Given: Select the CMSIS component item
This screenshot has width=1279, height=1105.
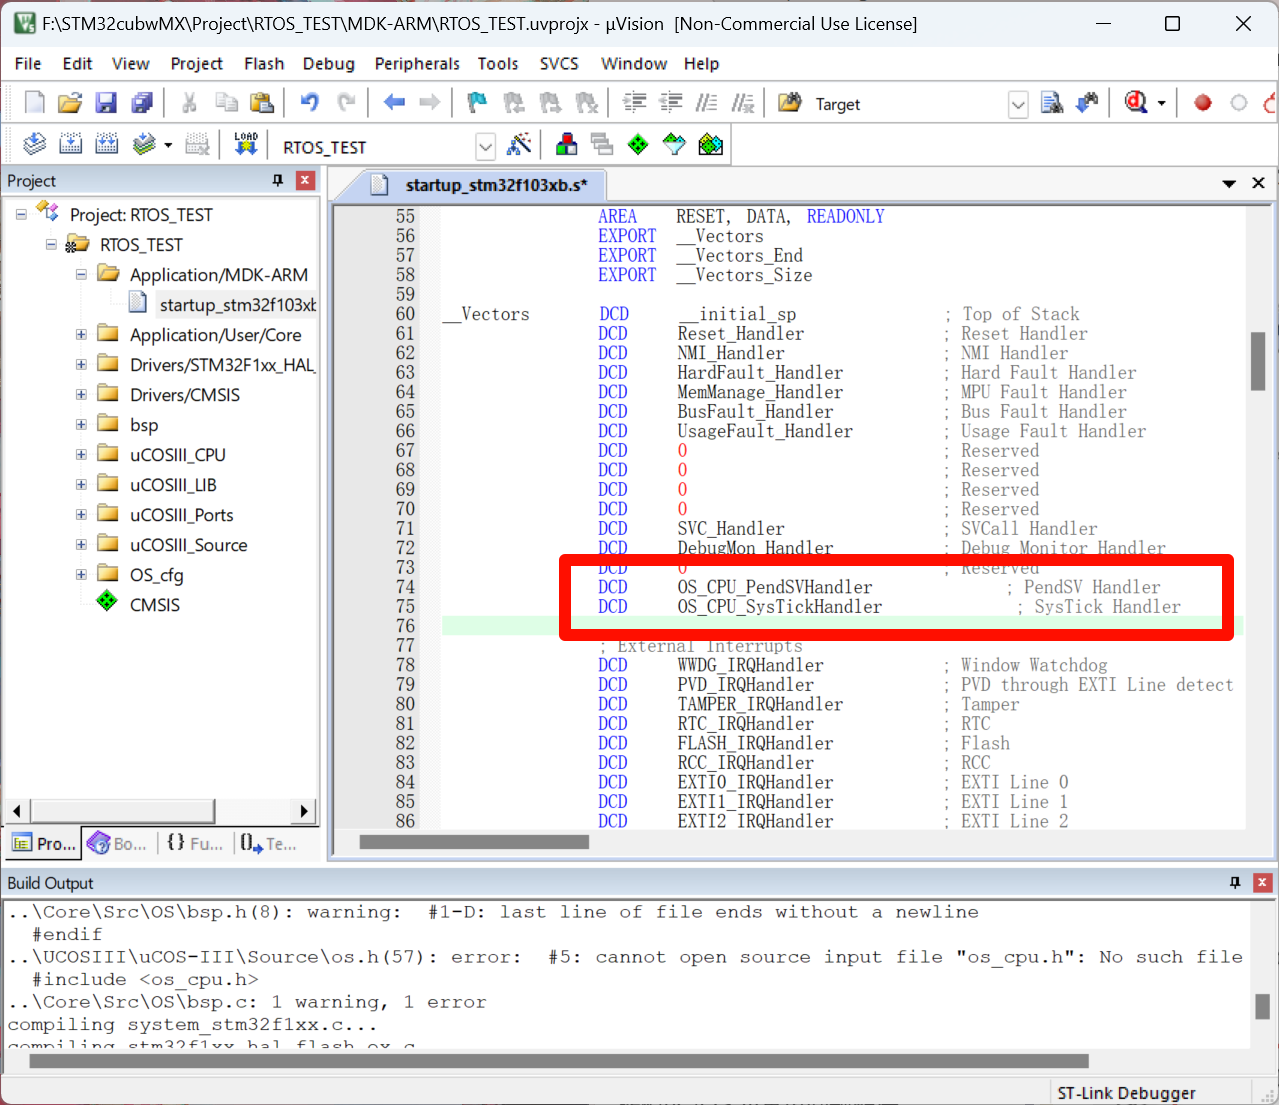Looking at the screenshot, I should click(x=155, y=605).
